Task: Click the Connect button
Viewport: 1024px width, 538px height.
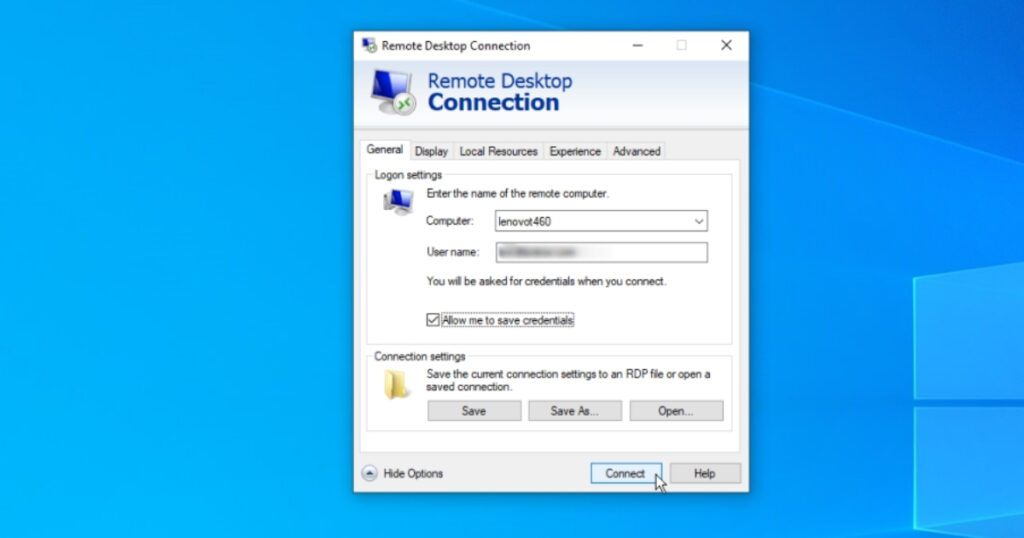Action: point(626,473)
